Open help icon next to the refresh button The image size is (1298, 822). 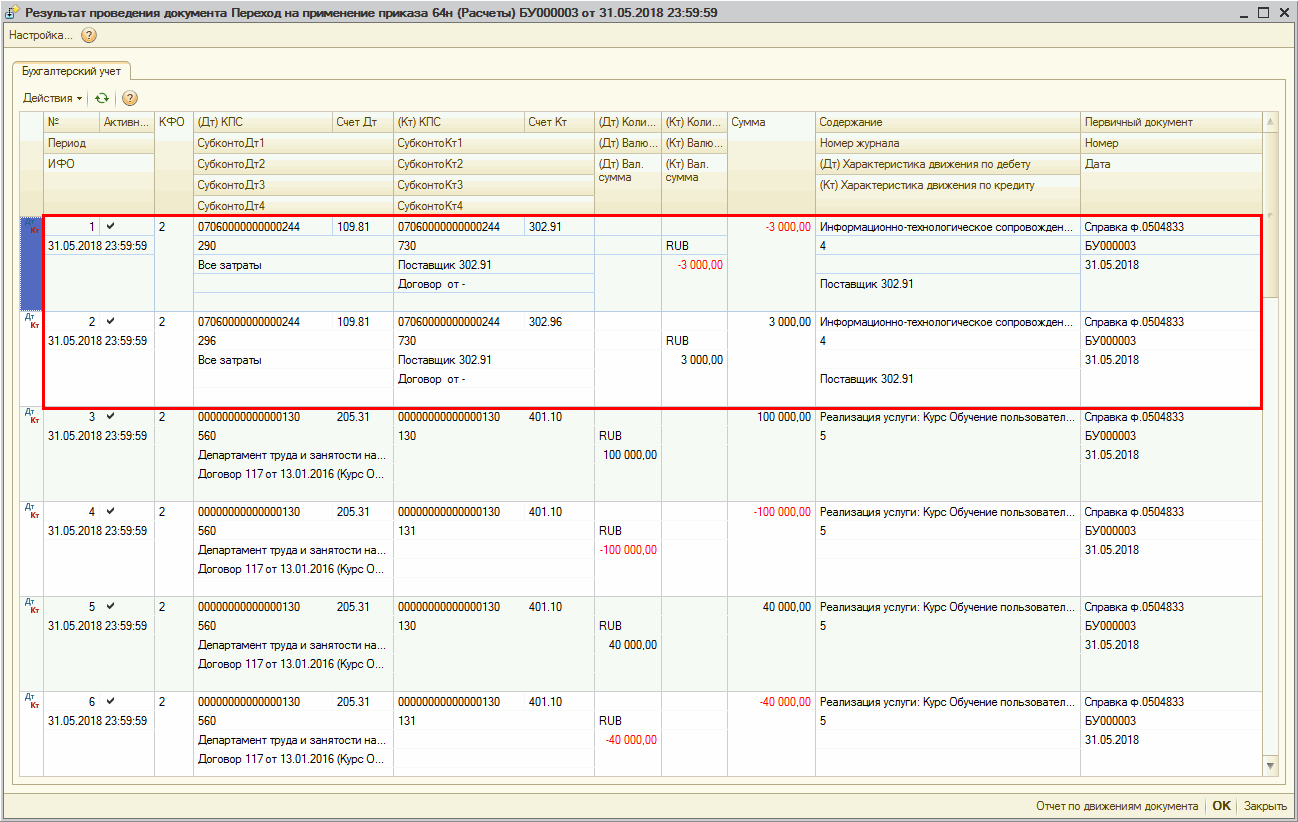tap(130, 98)
